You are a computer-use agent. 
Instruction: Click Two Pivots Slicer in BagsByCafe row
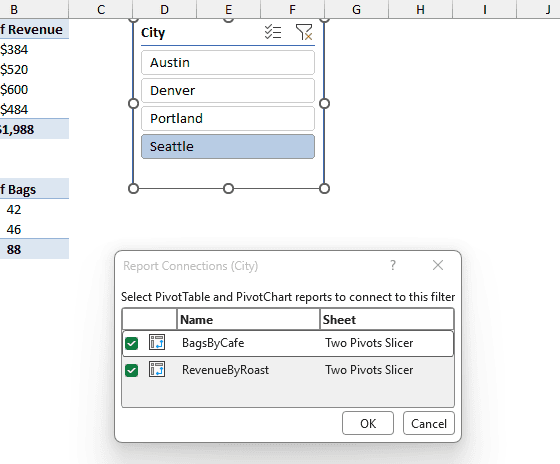coord(369,343)
